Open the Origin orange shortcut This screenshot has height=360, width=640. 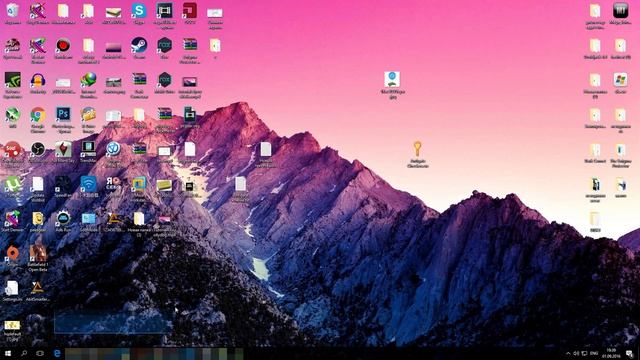[x=13, y=253]
